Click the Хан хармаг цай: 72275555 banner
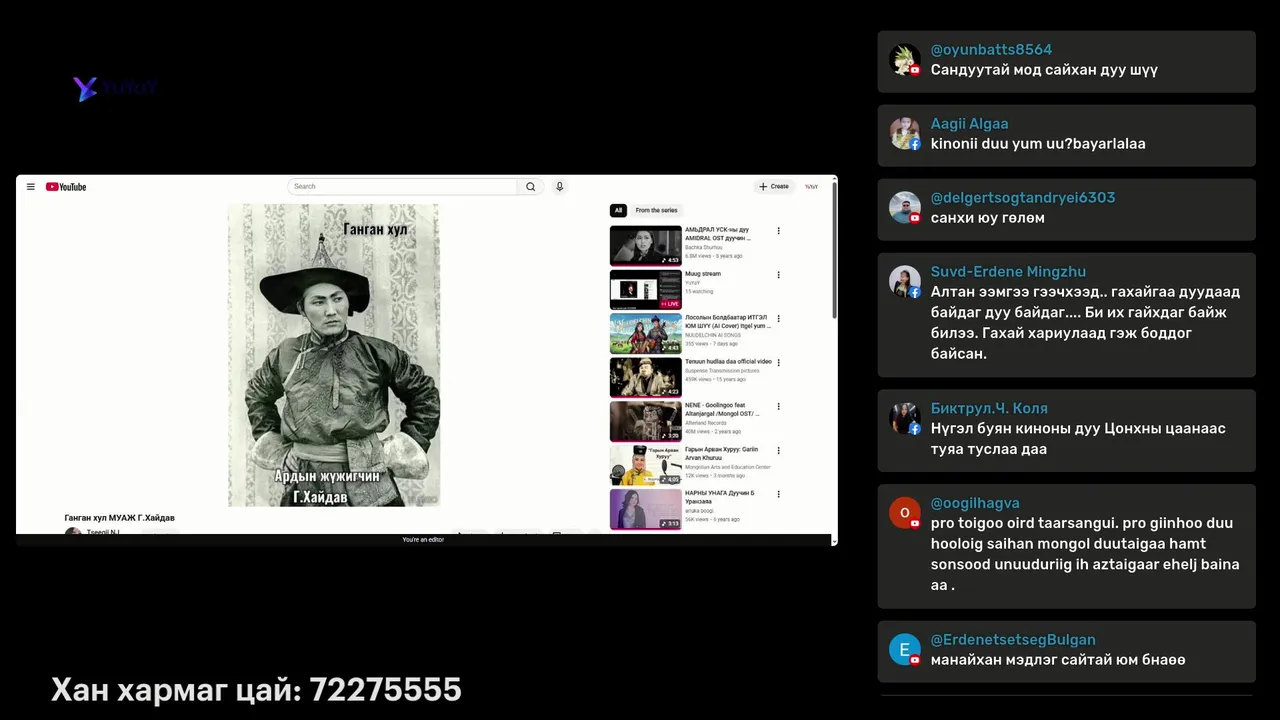Viewport: 1280px width, 720px height. (x=256, y=689)
